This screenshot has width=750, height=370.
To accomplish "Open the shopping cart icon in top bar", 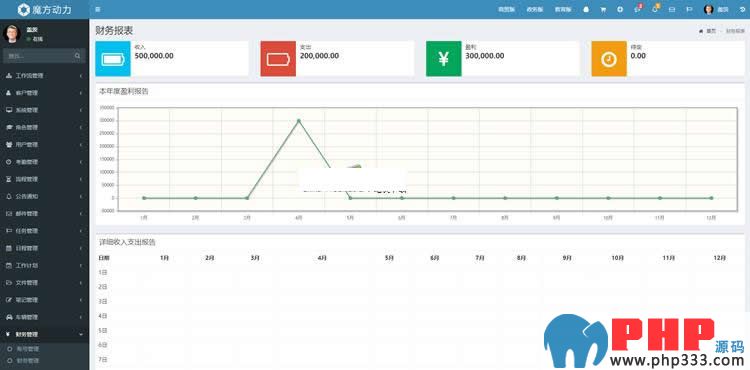I will (x=603, y=9).
